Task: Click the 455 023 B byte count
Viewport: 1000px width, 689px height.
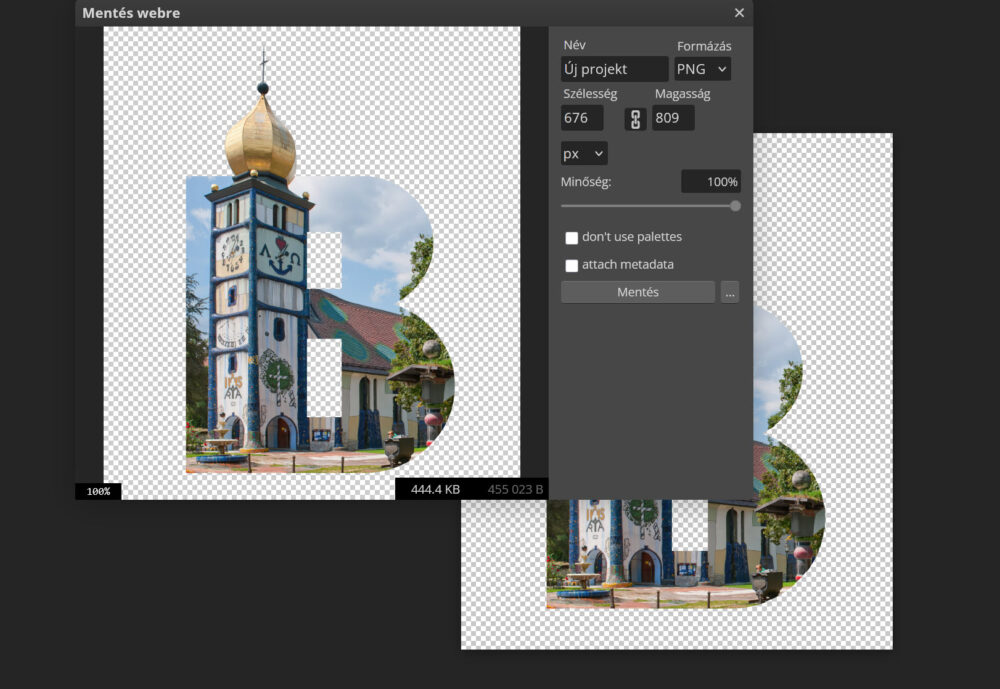Action: click(x=515, y=489)
